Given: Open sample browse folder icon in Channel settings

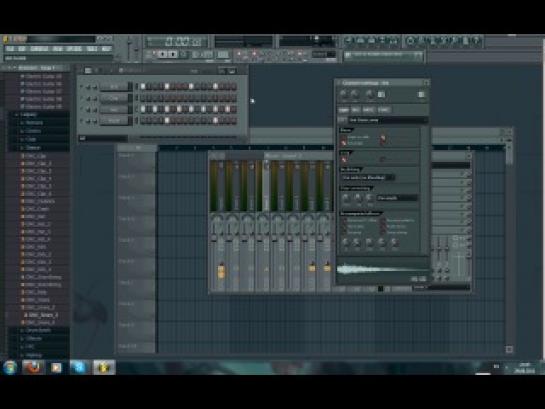Looking at the screenshot, I should click(x=342, y=120).
